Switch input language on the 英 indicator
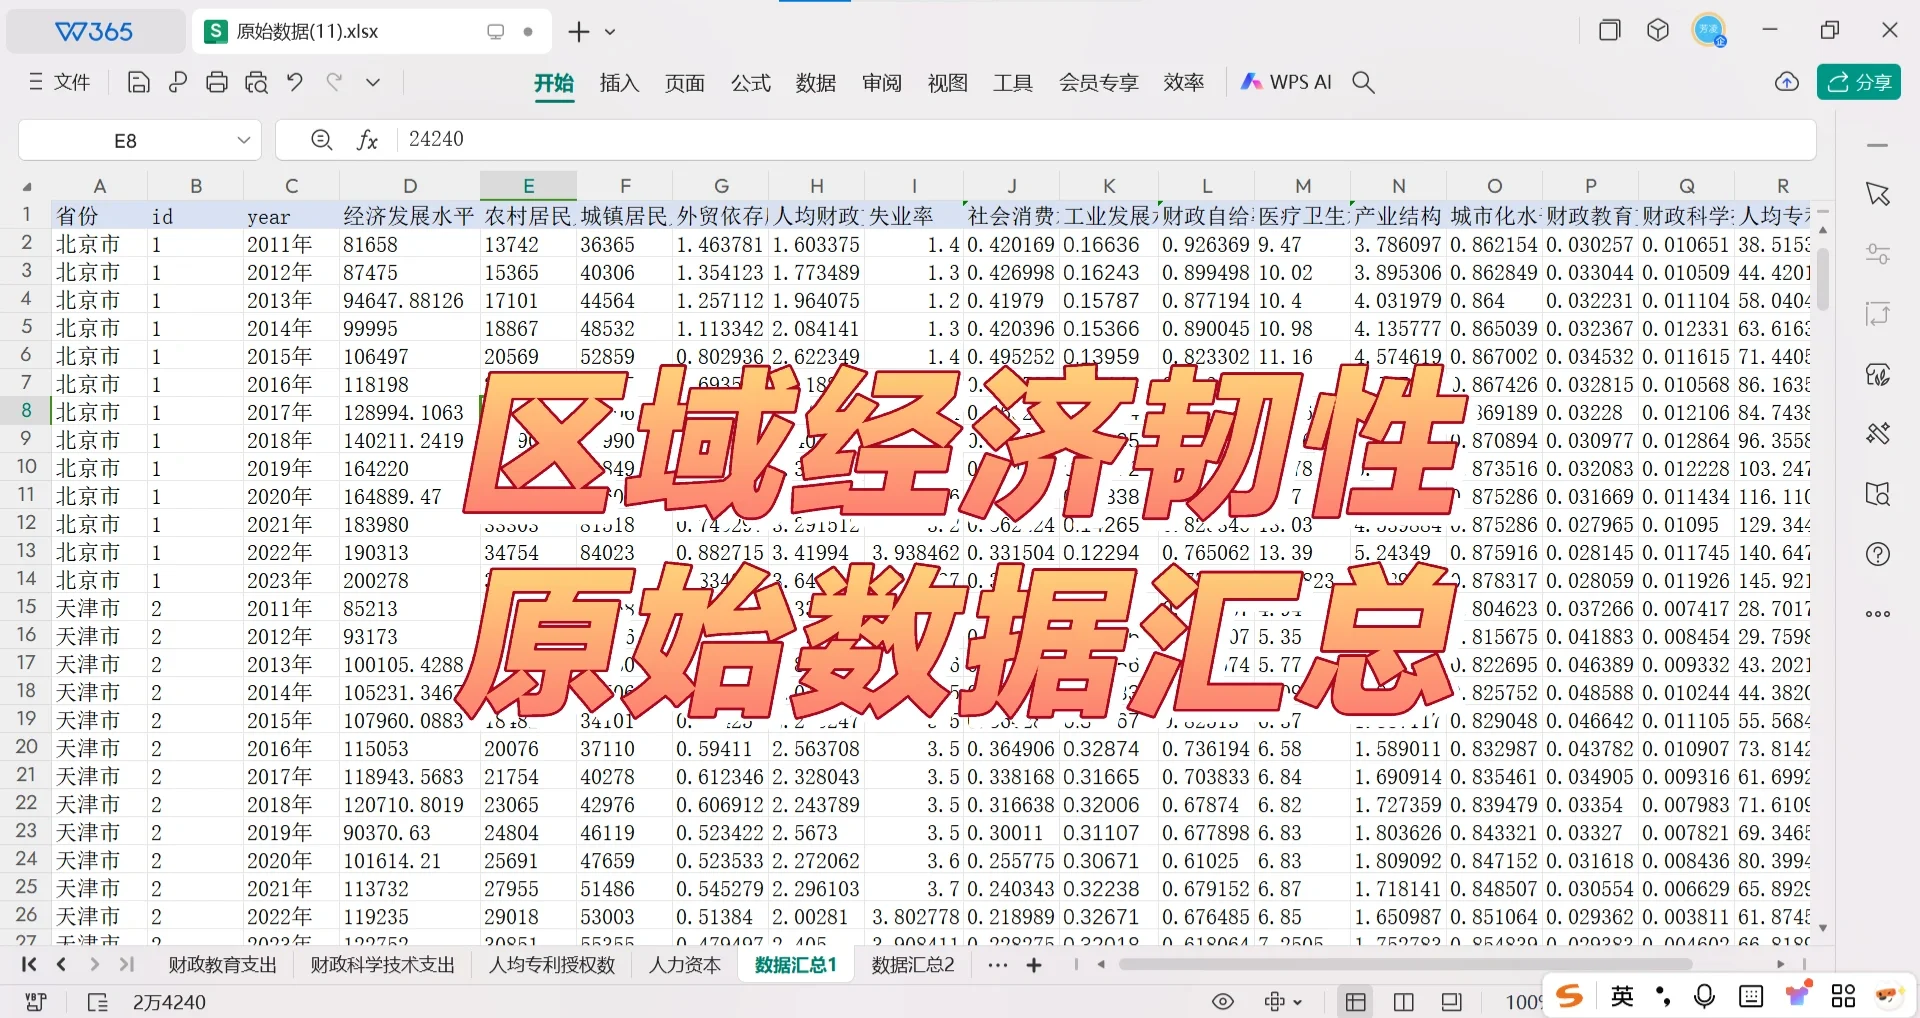The width and height of the screenshot is (1920, 1018). pos(1622,996)
